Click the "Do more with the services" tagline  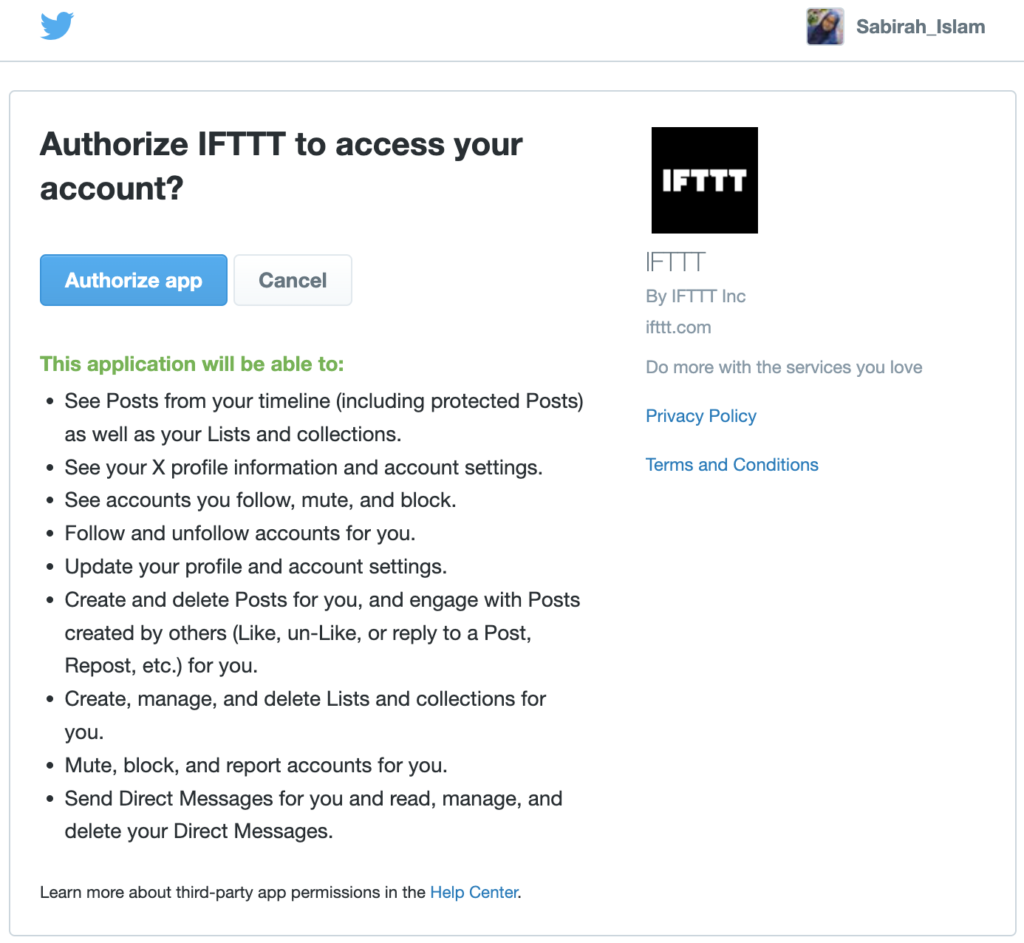click(x=783, y=368)
